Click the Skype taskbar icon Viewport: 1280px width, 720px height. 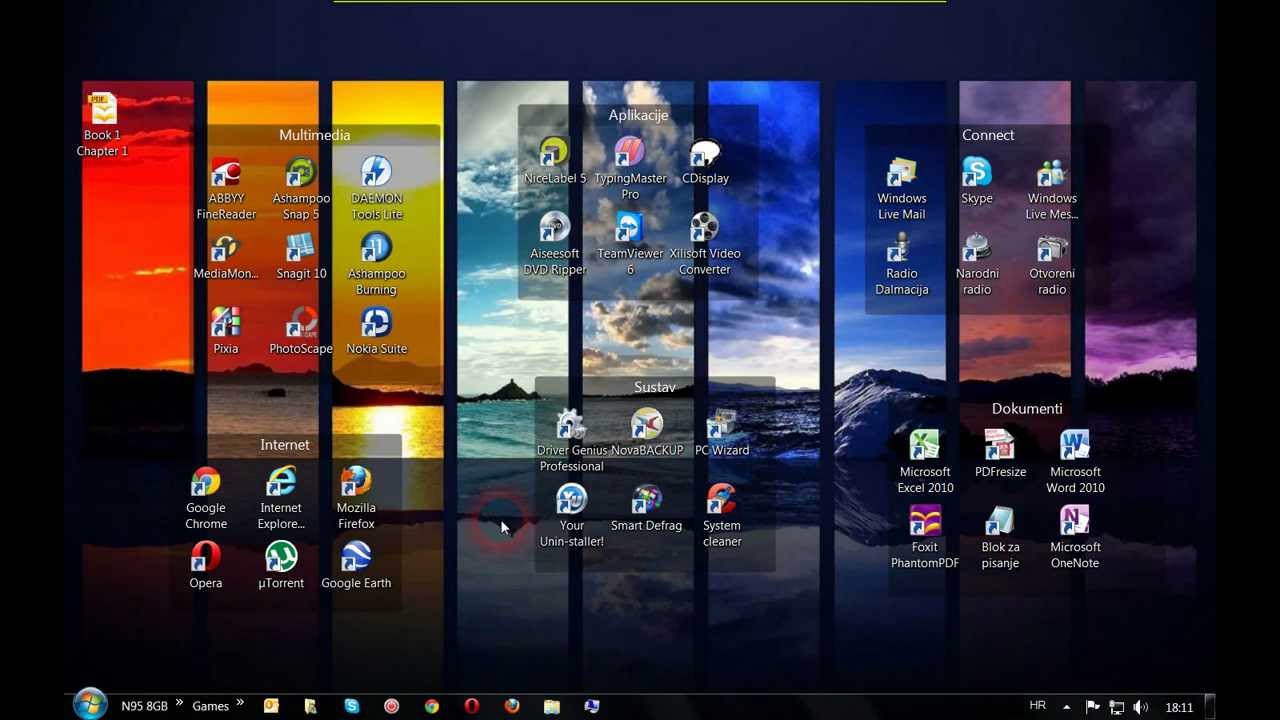[x=352, y=706]
